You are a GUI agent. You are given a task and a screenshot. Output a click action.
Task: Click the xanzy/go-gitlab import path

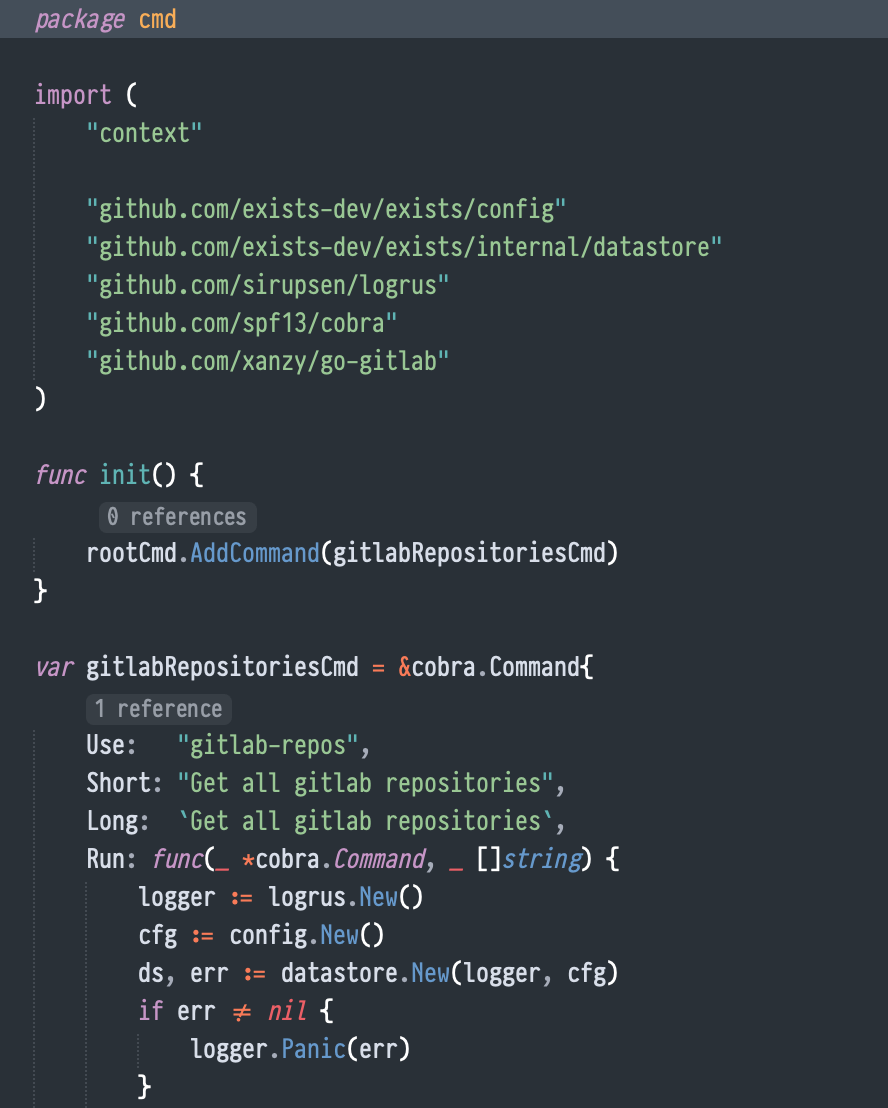268,362
